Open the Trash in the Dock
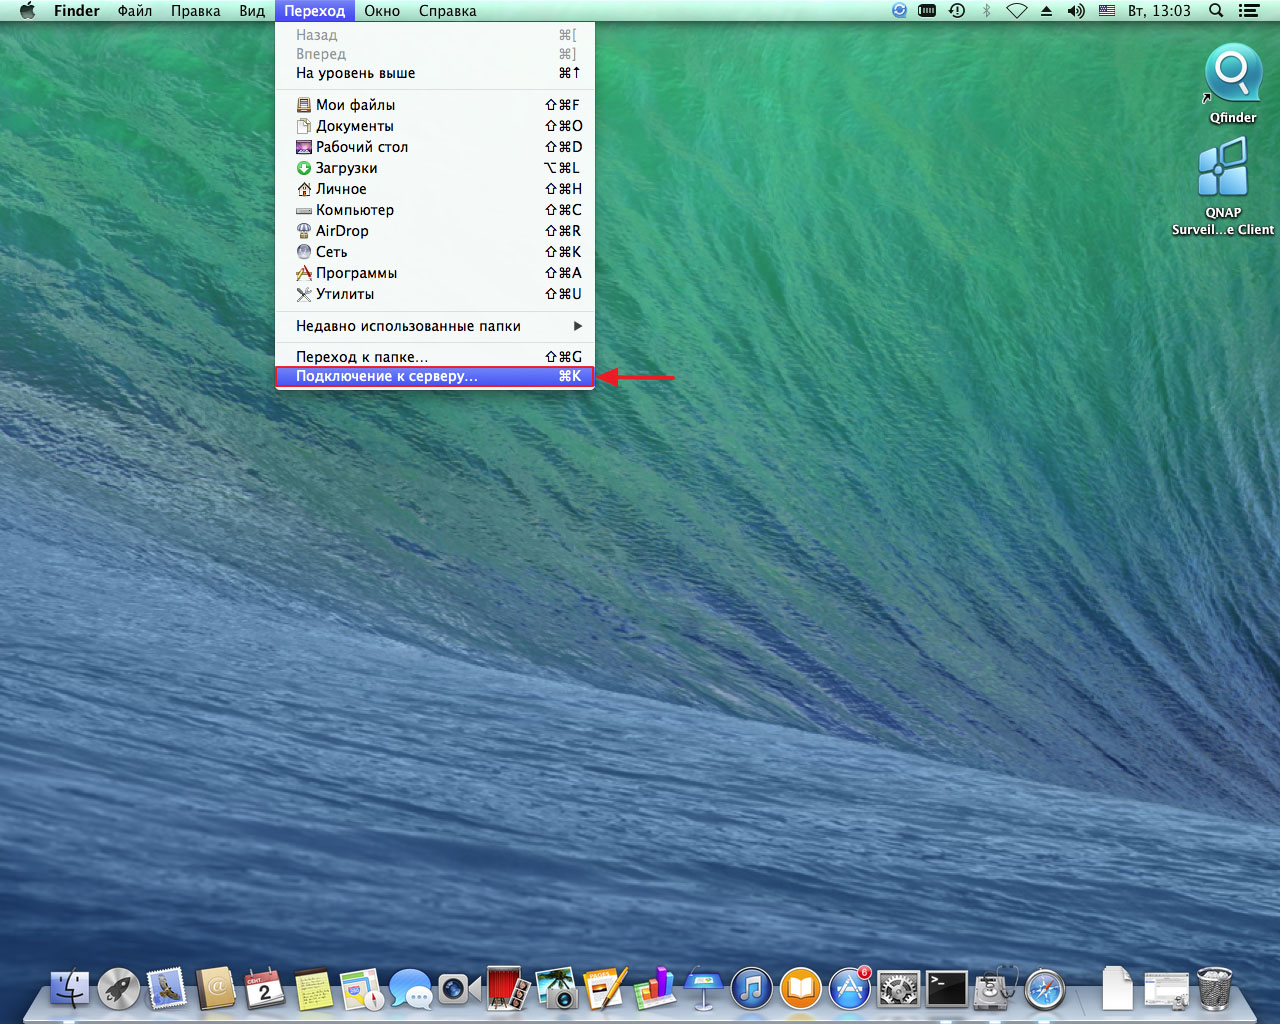 (1215, 989)
